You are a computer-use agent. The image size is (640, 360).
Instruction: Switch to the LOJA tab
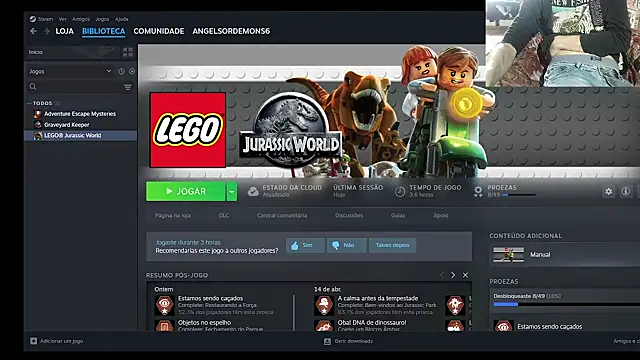pos(64,31)
